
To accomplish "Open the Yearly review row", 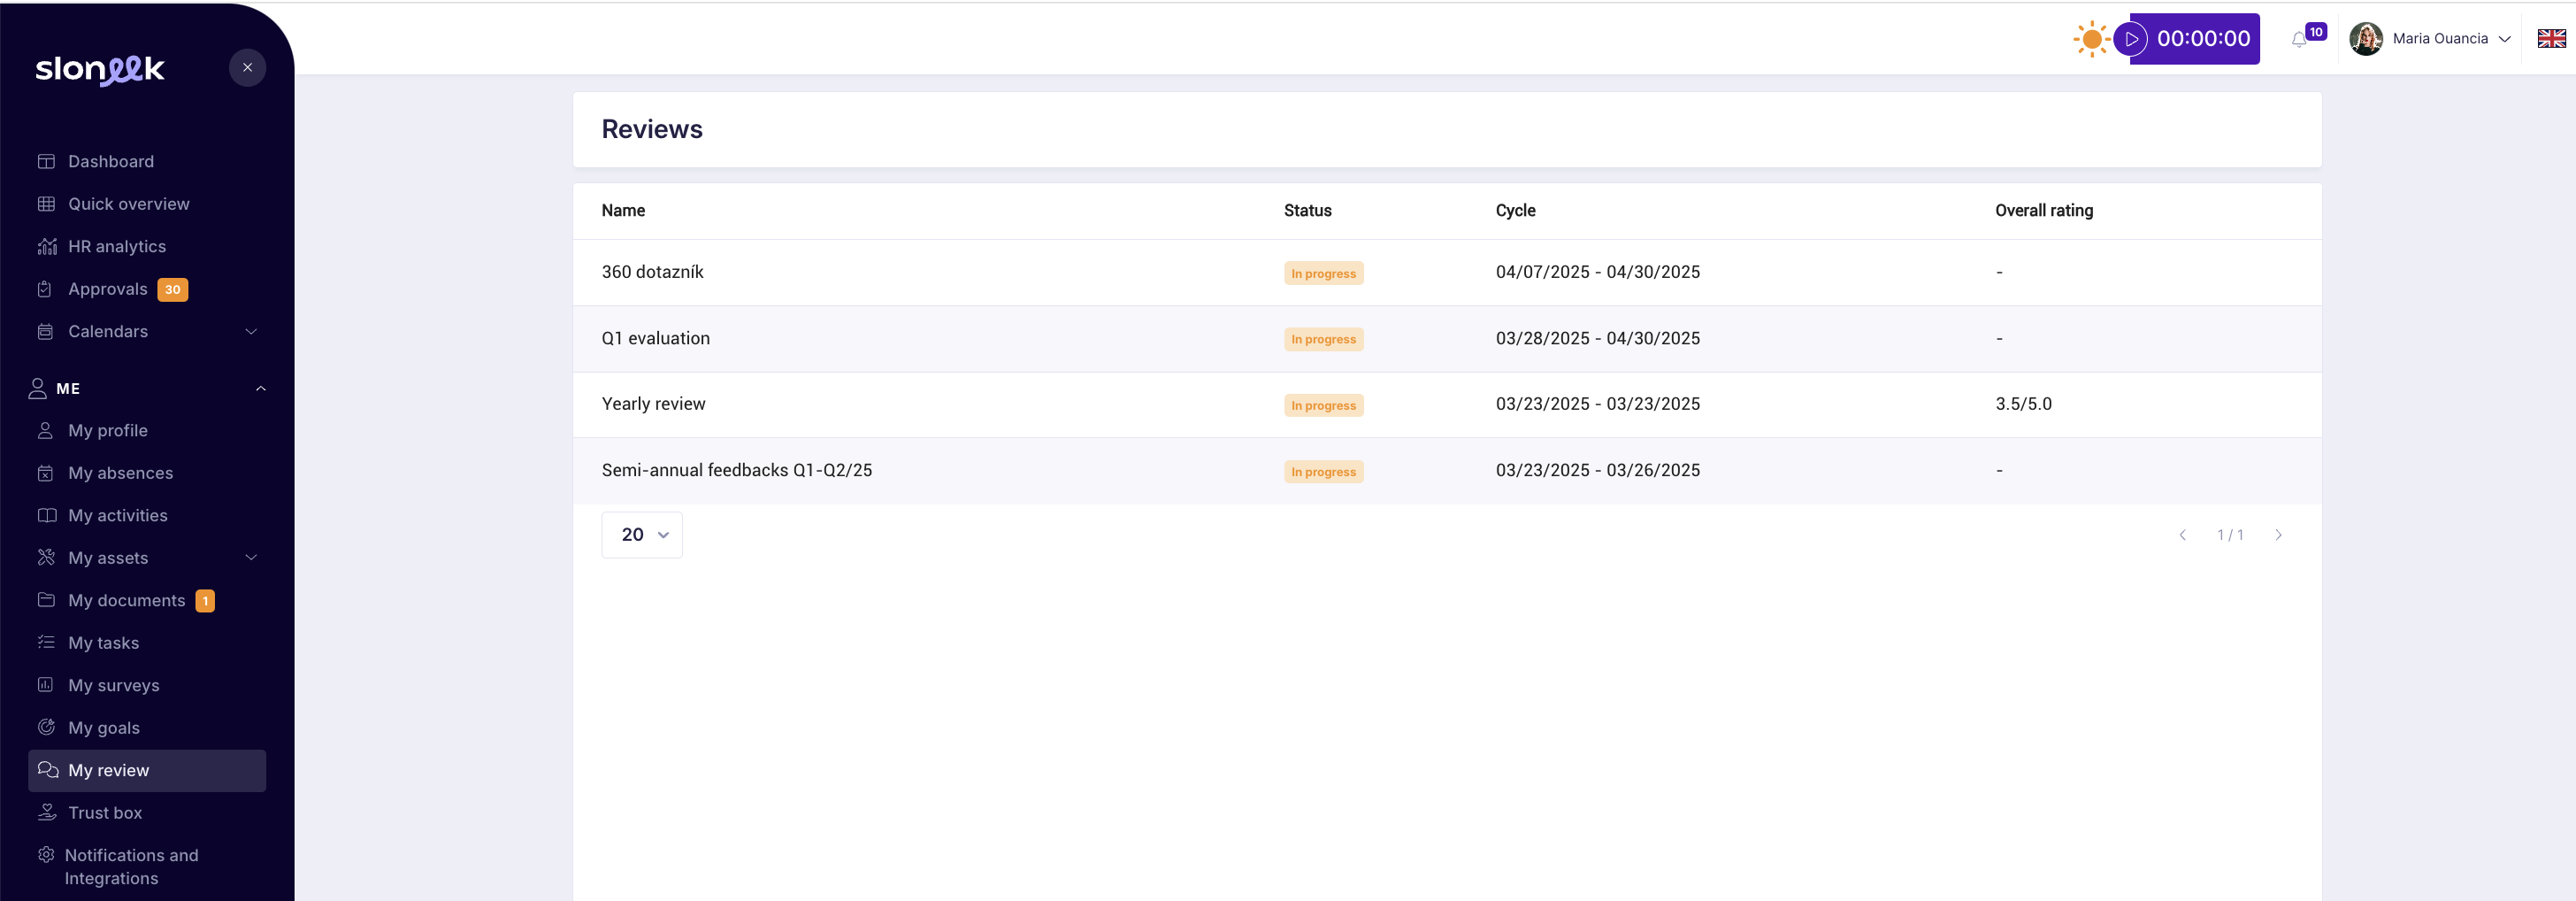I will [1446, 405].
